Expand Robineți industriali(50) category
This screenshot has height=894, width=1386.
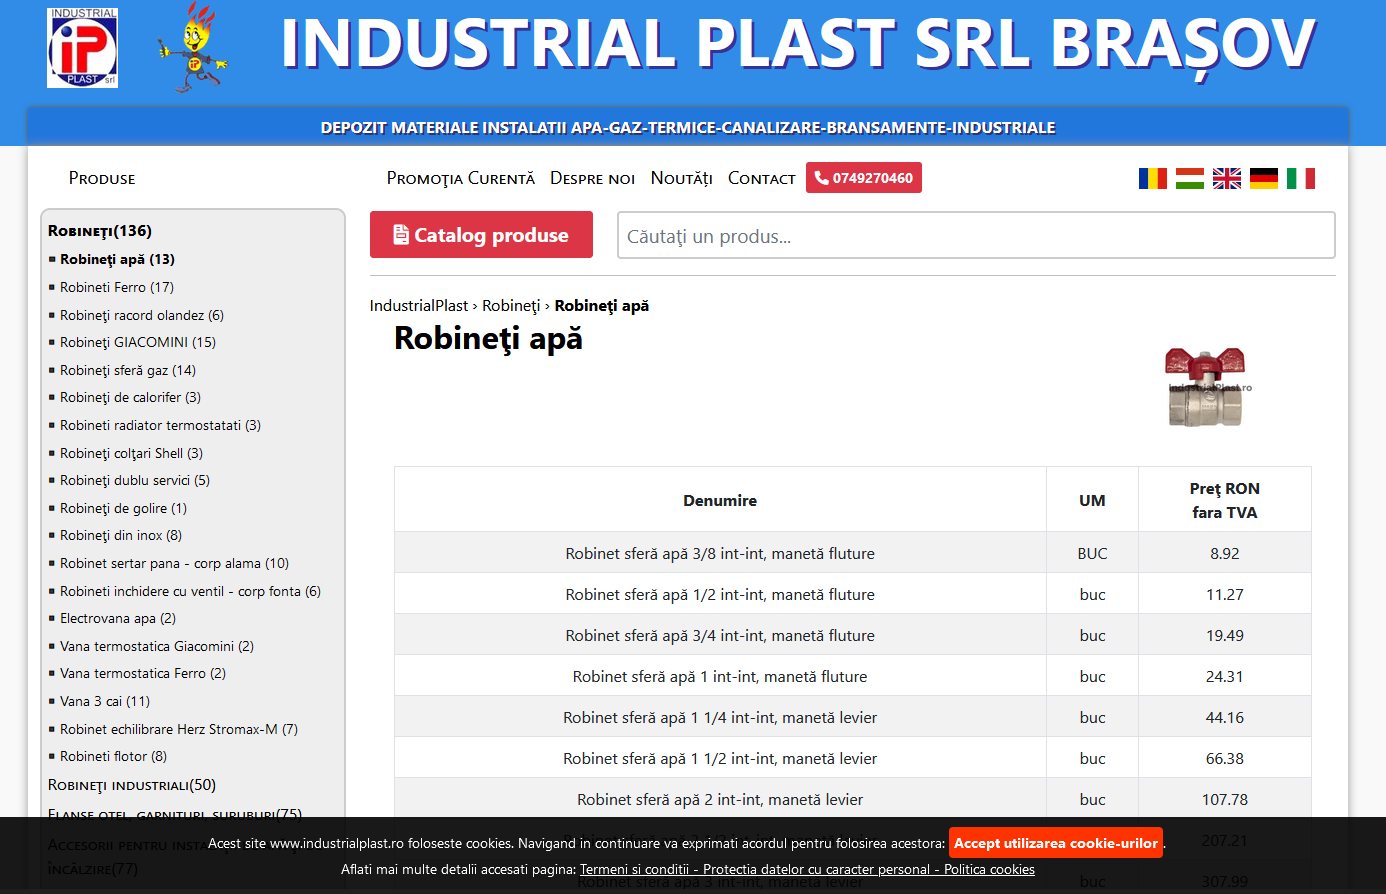(x=132, y=785)
